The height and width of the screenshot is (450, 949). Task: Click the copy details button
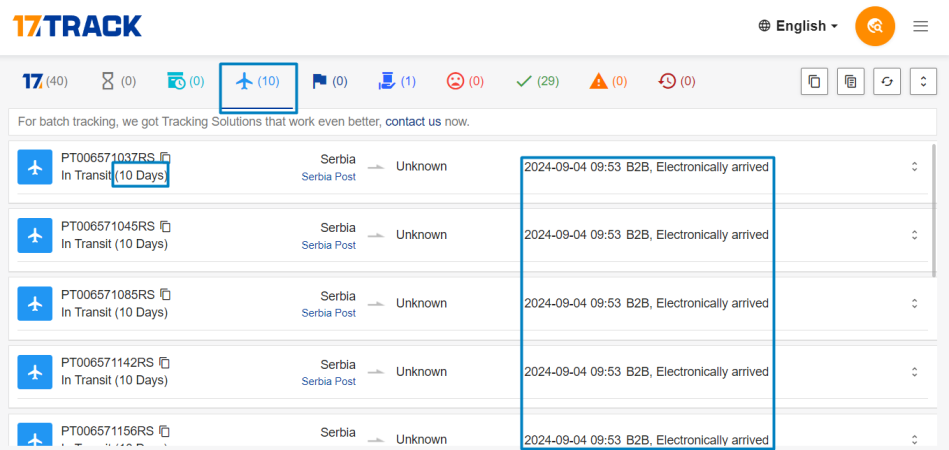click(850, 82)
